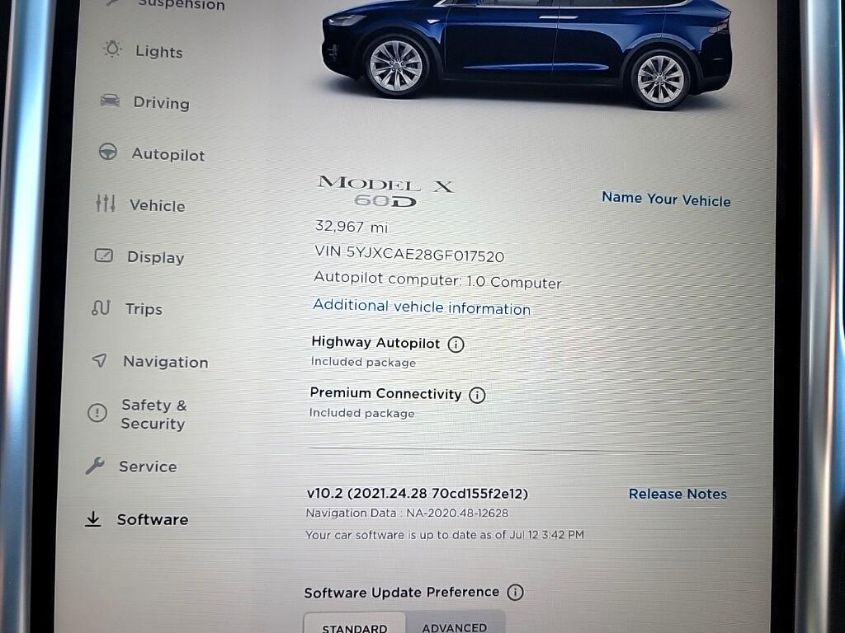Show Highway Autopilot info icon
The height and width of the screenshot is (633, 845).
456,344
